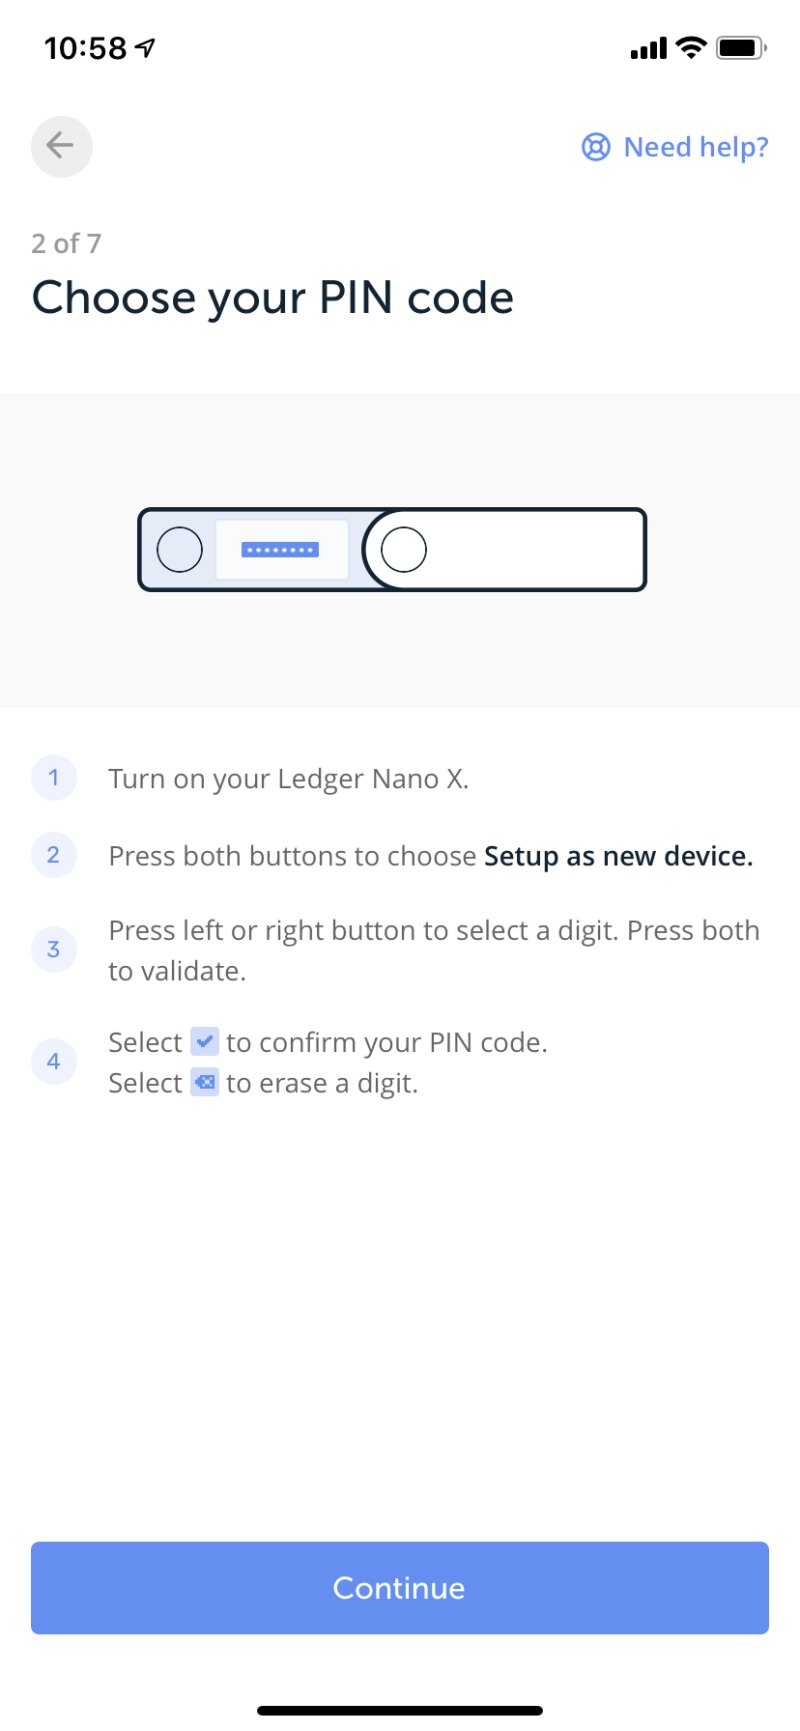Go back using the arrow button
Image resolution: width=800 pixels, height=1731 pixels.
click(61, 146)
